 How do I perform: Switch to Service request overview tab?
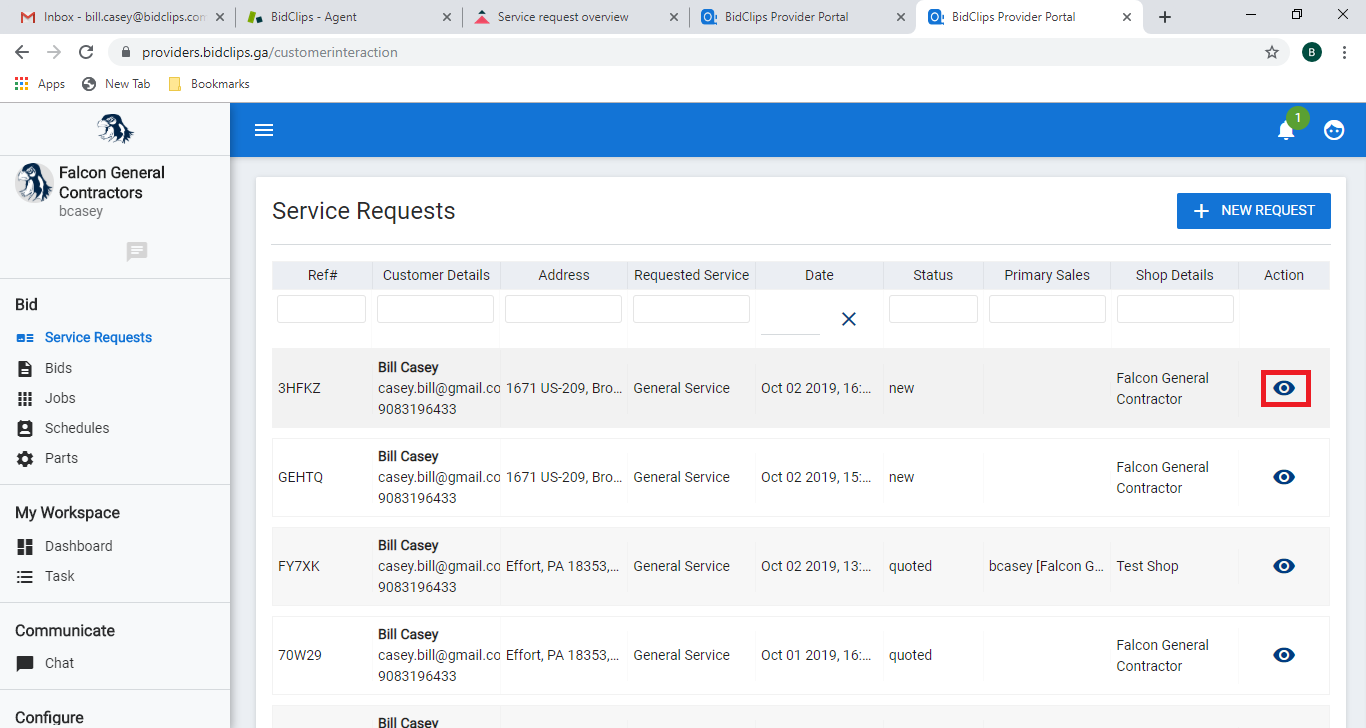[x=576, y=17]
